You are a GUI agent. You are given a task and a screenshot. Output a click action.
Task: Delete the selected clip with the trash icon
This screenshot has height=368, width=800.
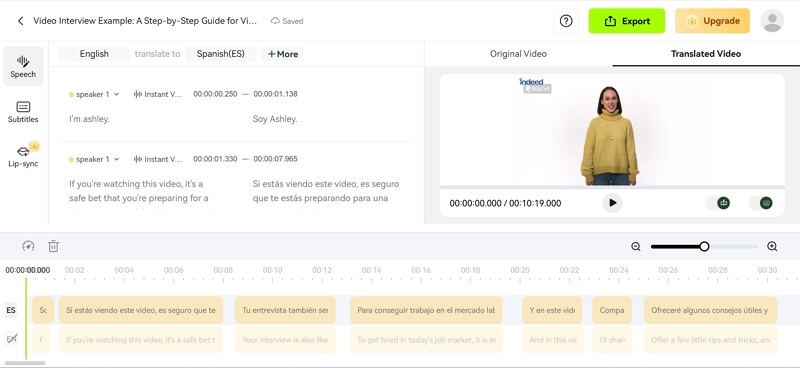point(54,247)
